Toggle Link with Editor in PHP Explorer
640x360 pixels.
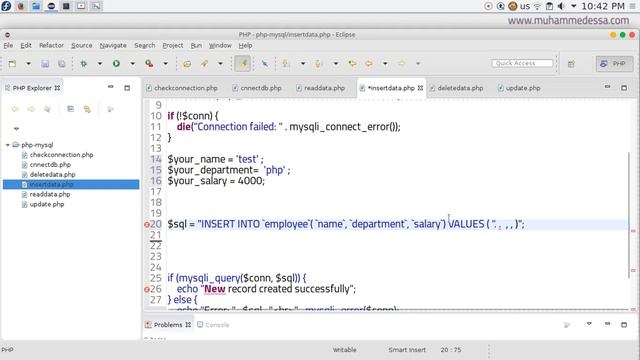click(87, 109)
